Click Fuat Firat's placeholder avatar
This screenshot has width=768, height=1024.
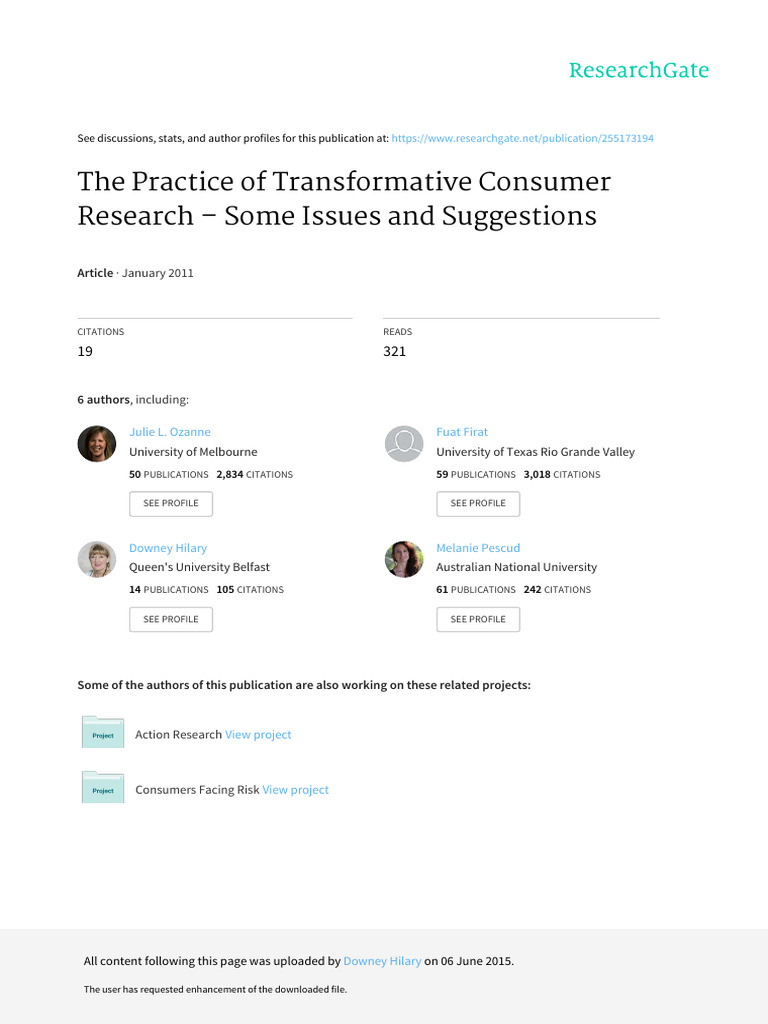tap(404, 444)
